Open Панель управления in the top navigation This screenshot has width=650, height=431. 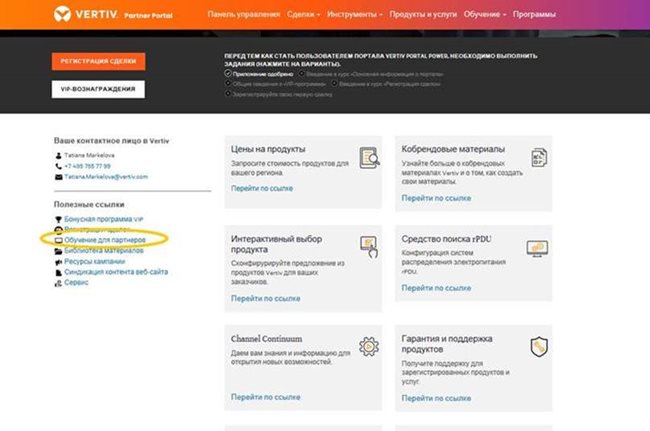pos(244,15)
